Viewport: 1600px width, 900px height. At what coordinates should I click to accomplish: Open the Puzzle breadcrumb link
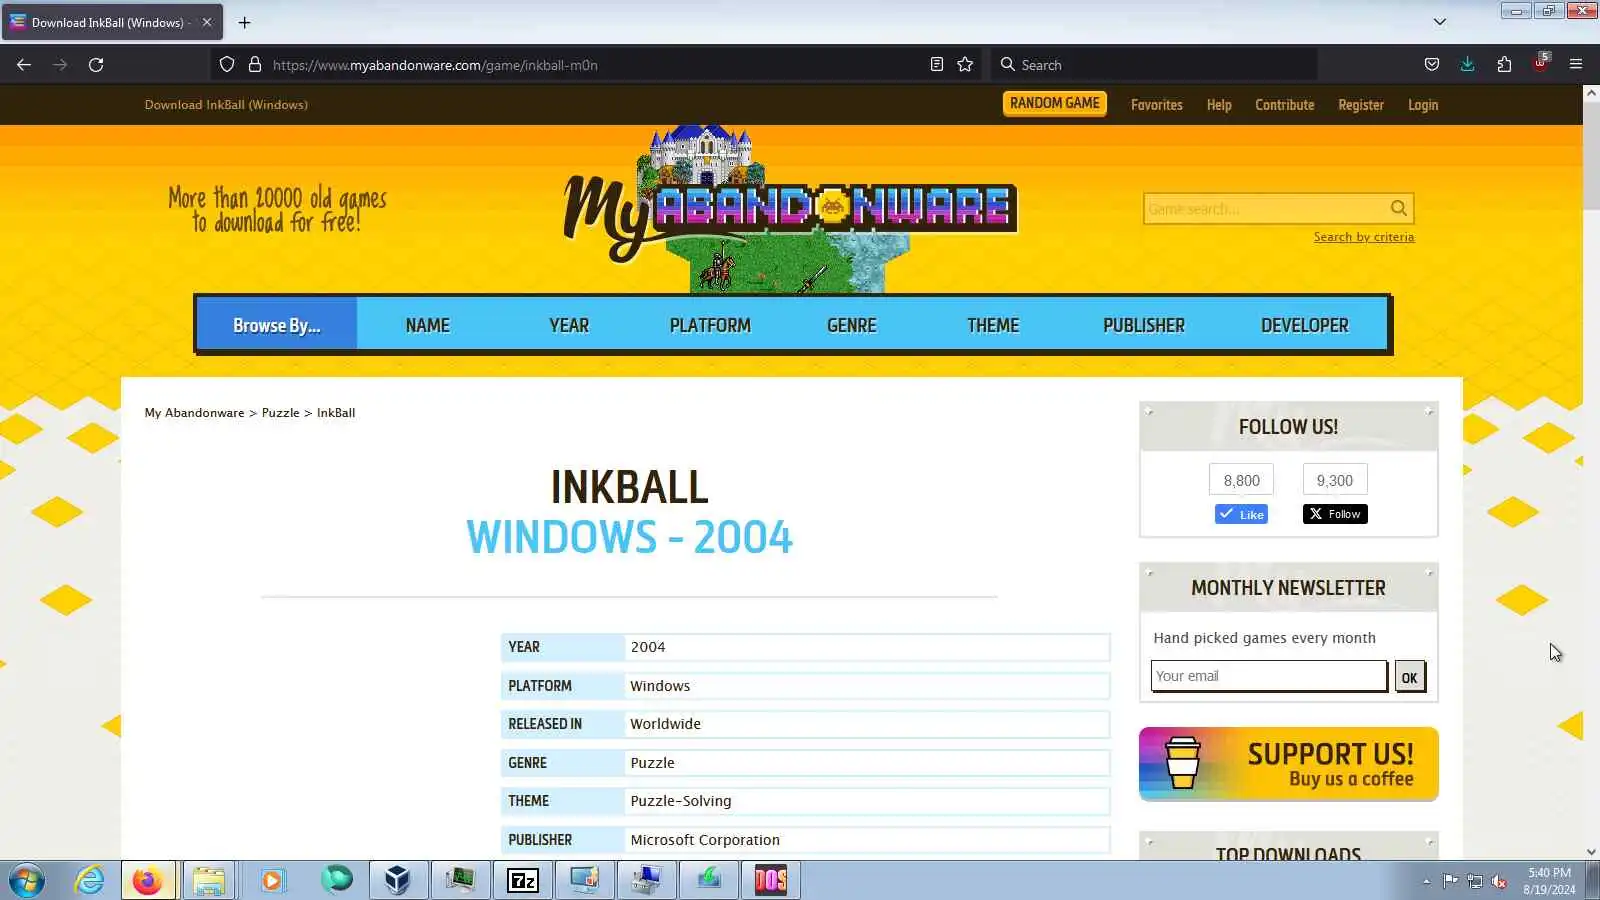(280, 413)
